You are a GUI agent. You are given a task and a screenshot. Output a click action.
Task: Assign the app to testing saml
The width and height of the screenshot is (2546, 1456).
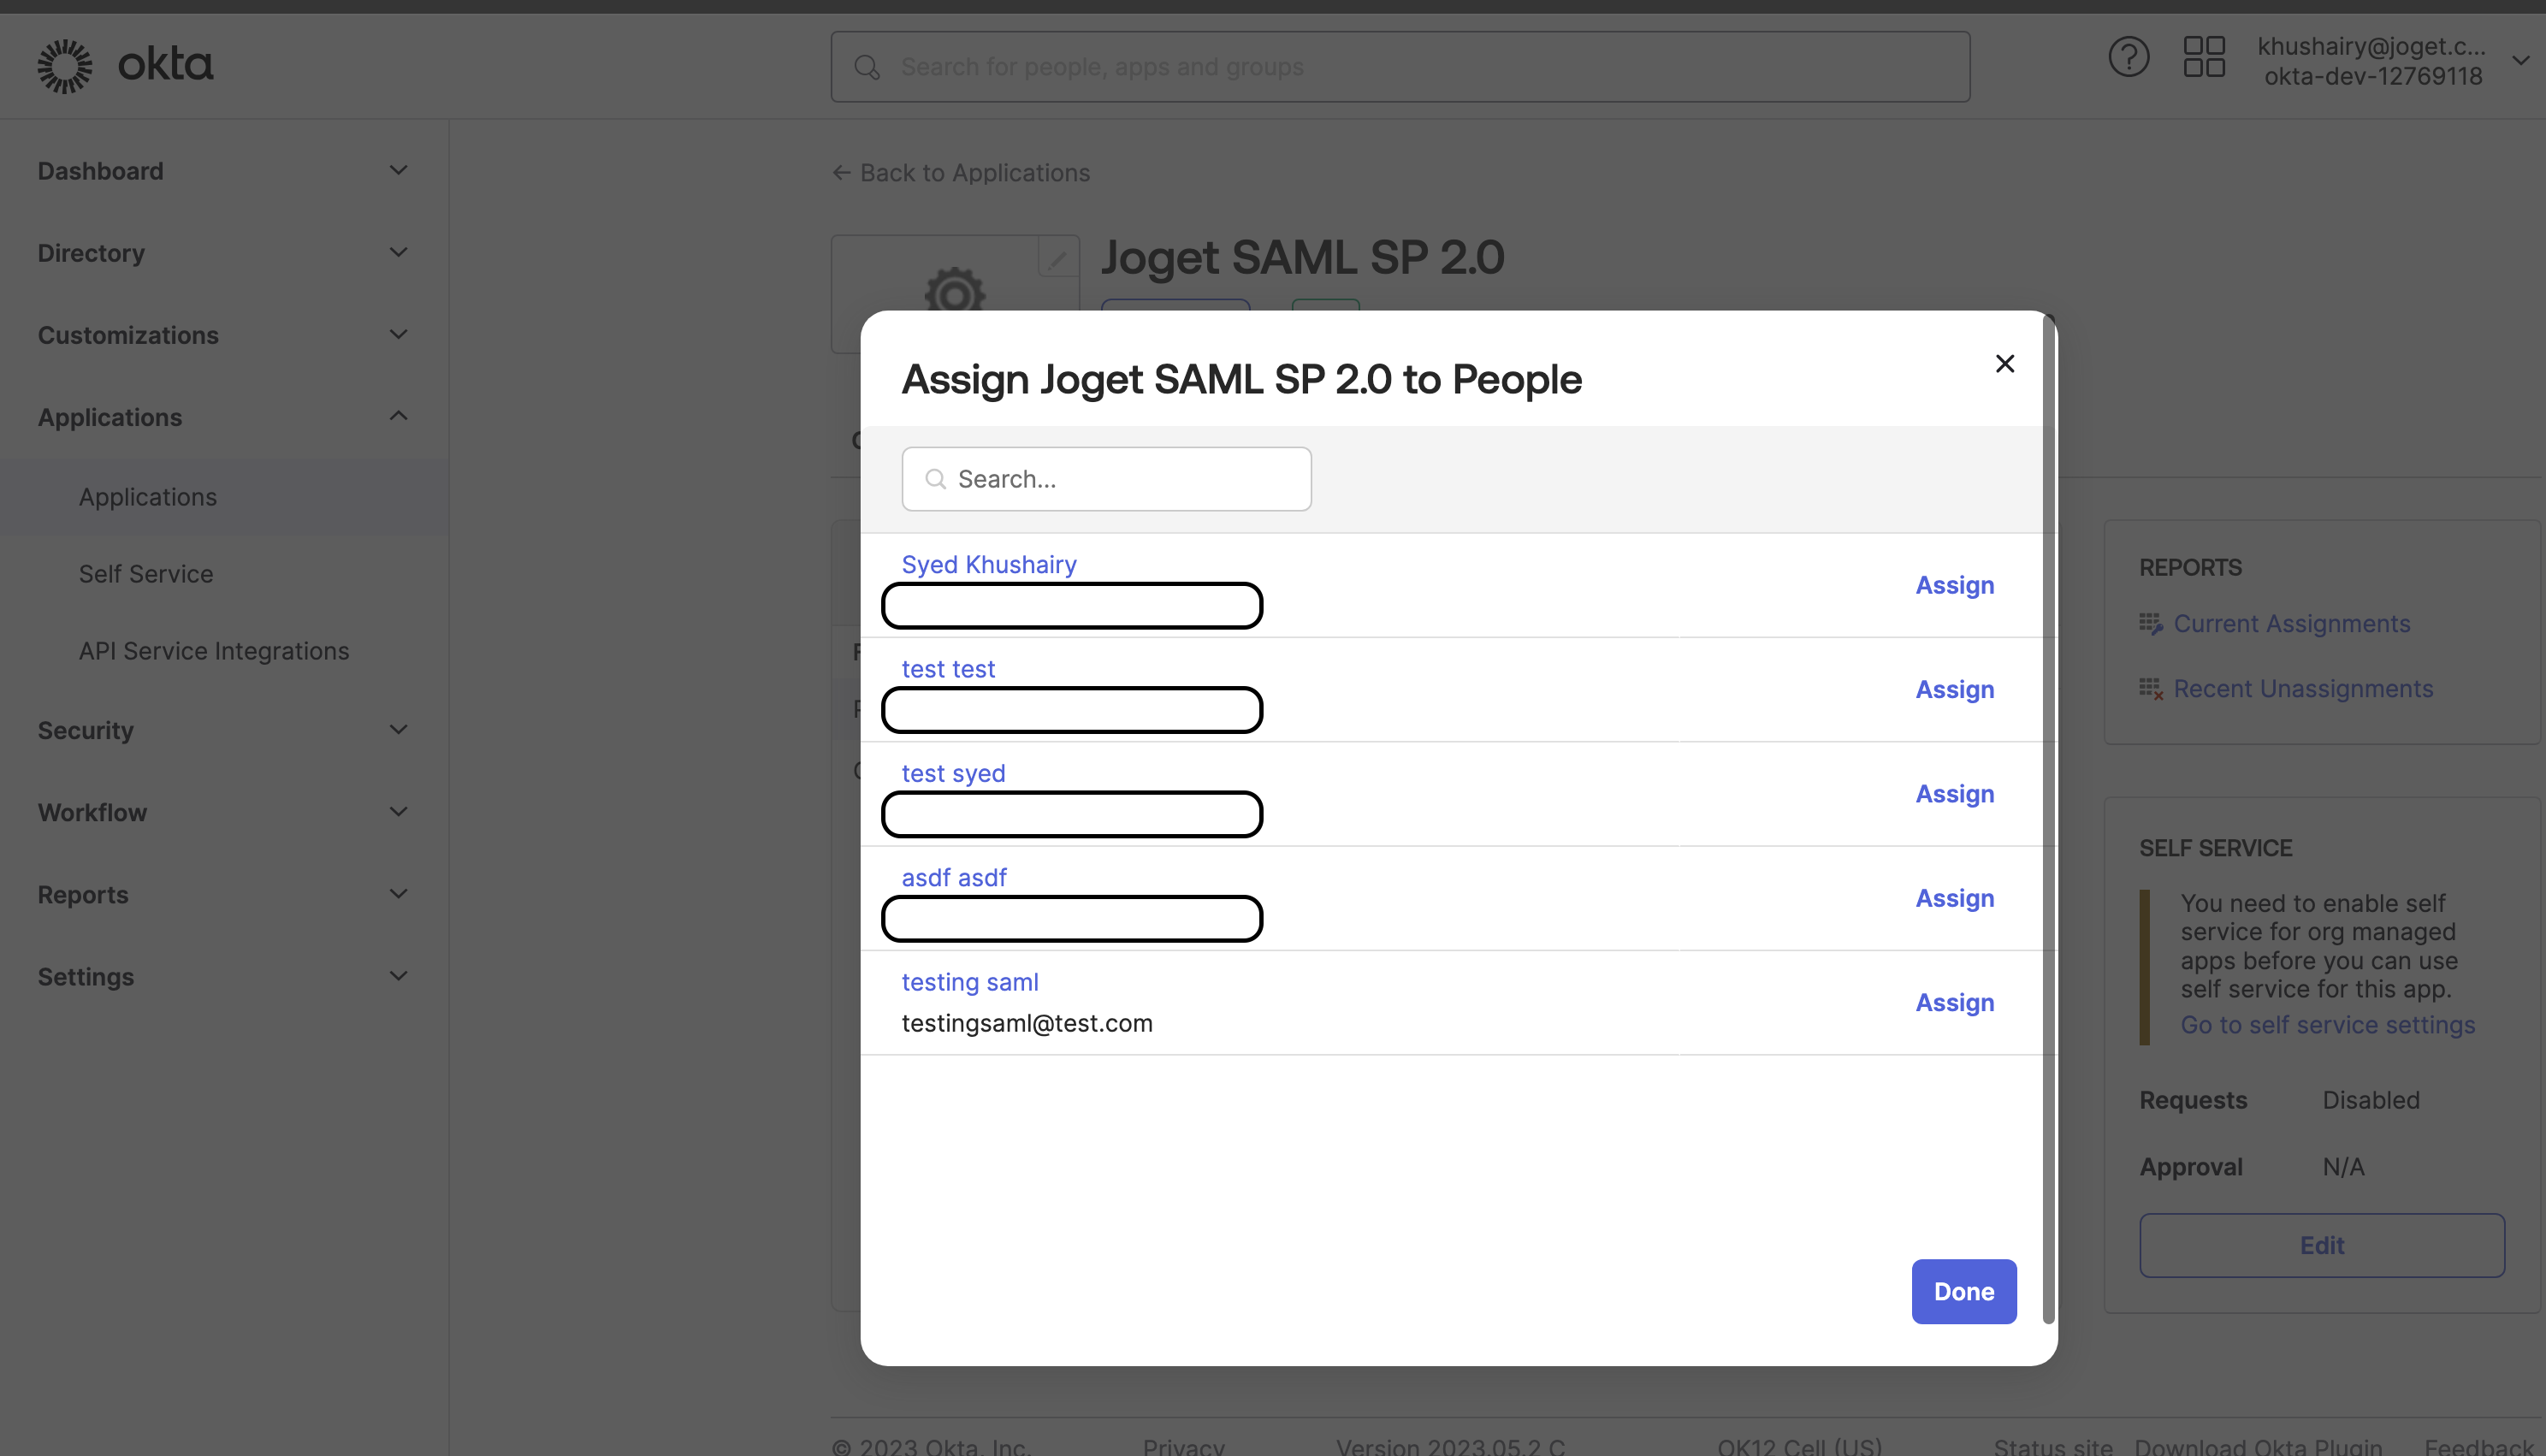(1954, 1002)
